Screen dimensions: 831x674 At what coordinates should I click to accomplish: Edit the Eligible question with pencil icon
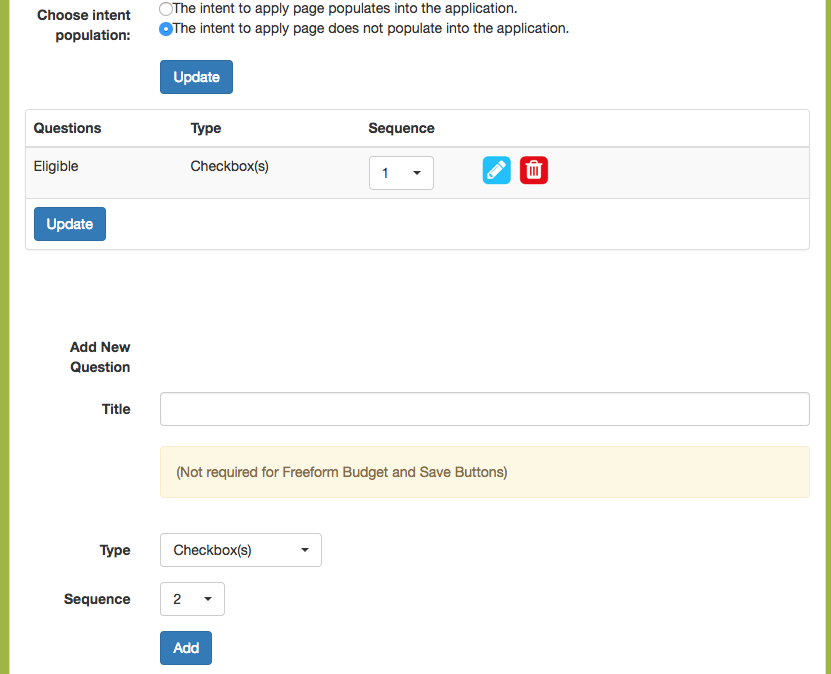tap(496, 170)
